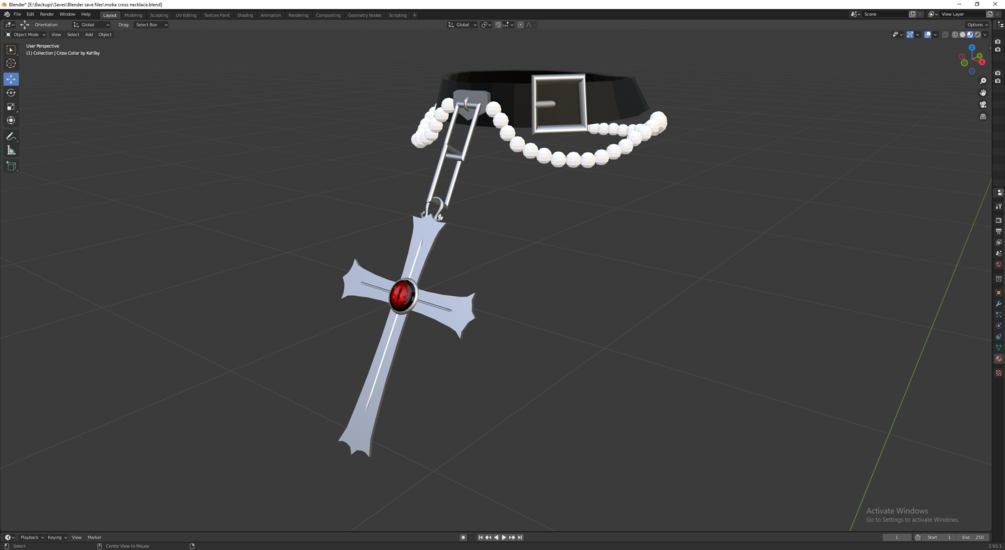Open the Playback dropdown in timeline
The height and width of the screenshot is (550, 1005).
(x=32, y=537)
